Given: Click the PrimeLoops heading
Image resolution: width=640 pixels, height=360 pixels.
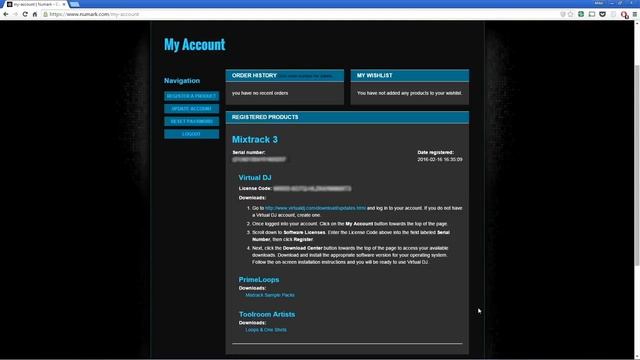Looking at the screenshot, I should click(x=259, y=280).
